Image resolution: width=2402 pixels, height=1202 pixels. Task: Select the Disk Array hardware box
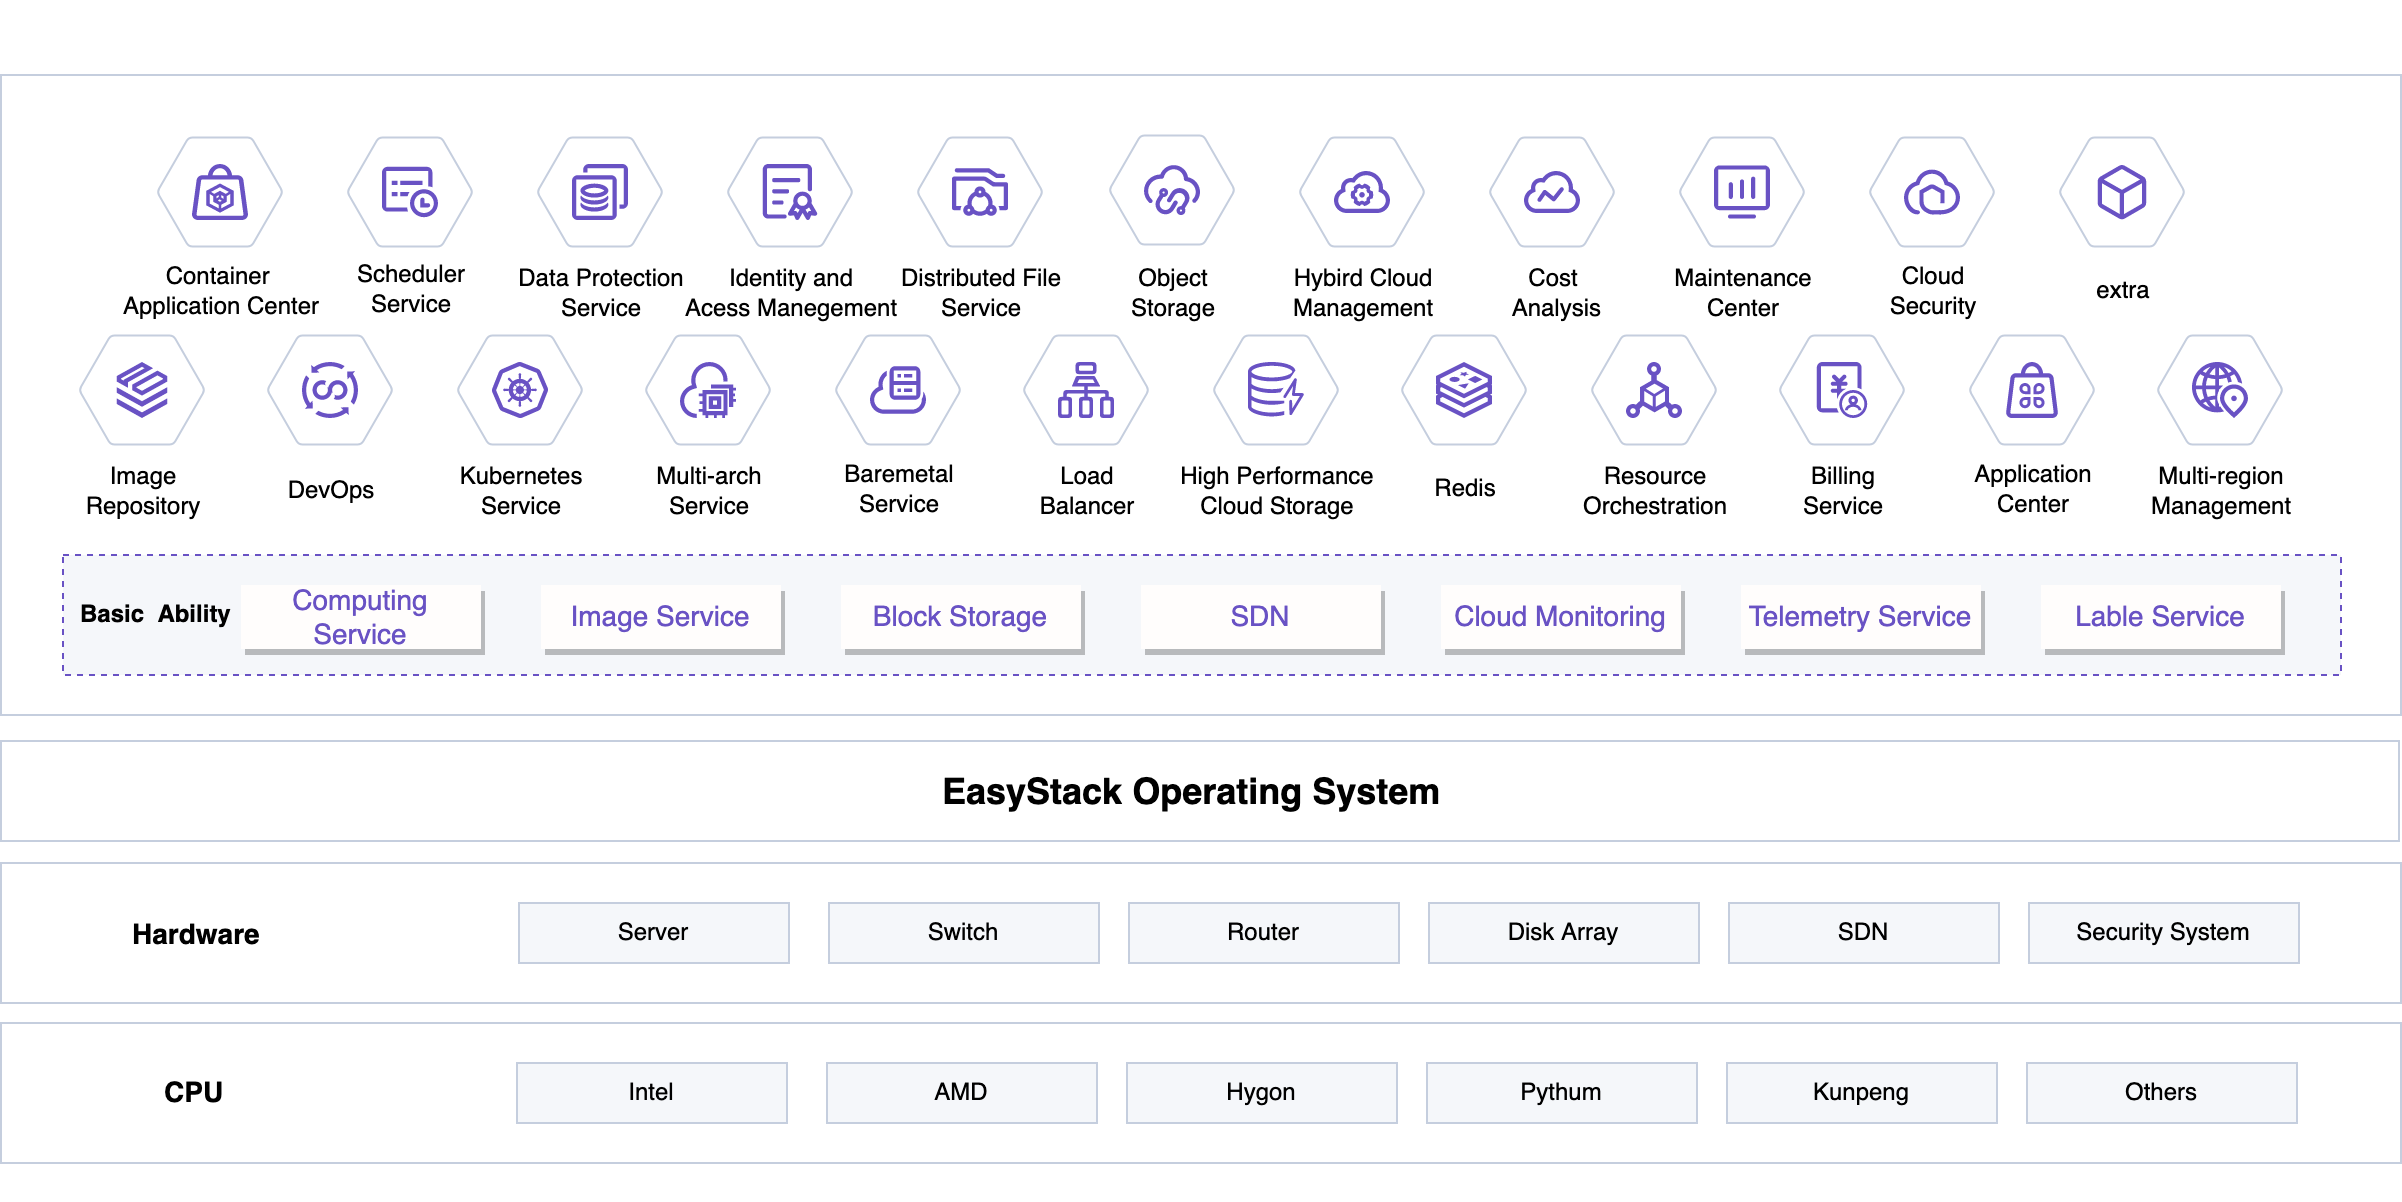(x=1563, y=932)
